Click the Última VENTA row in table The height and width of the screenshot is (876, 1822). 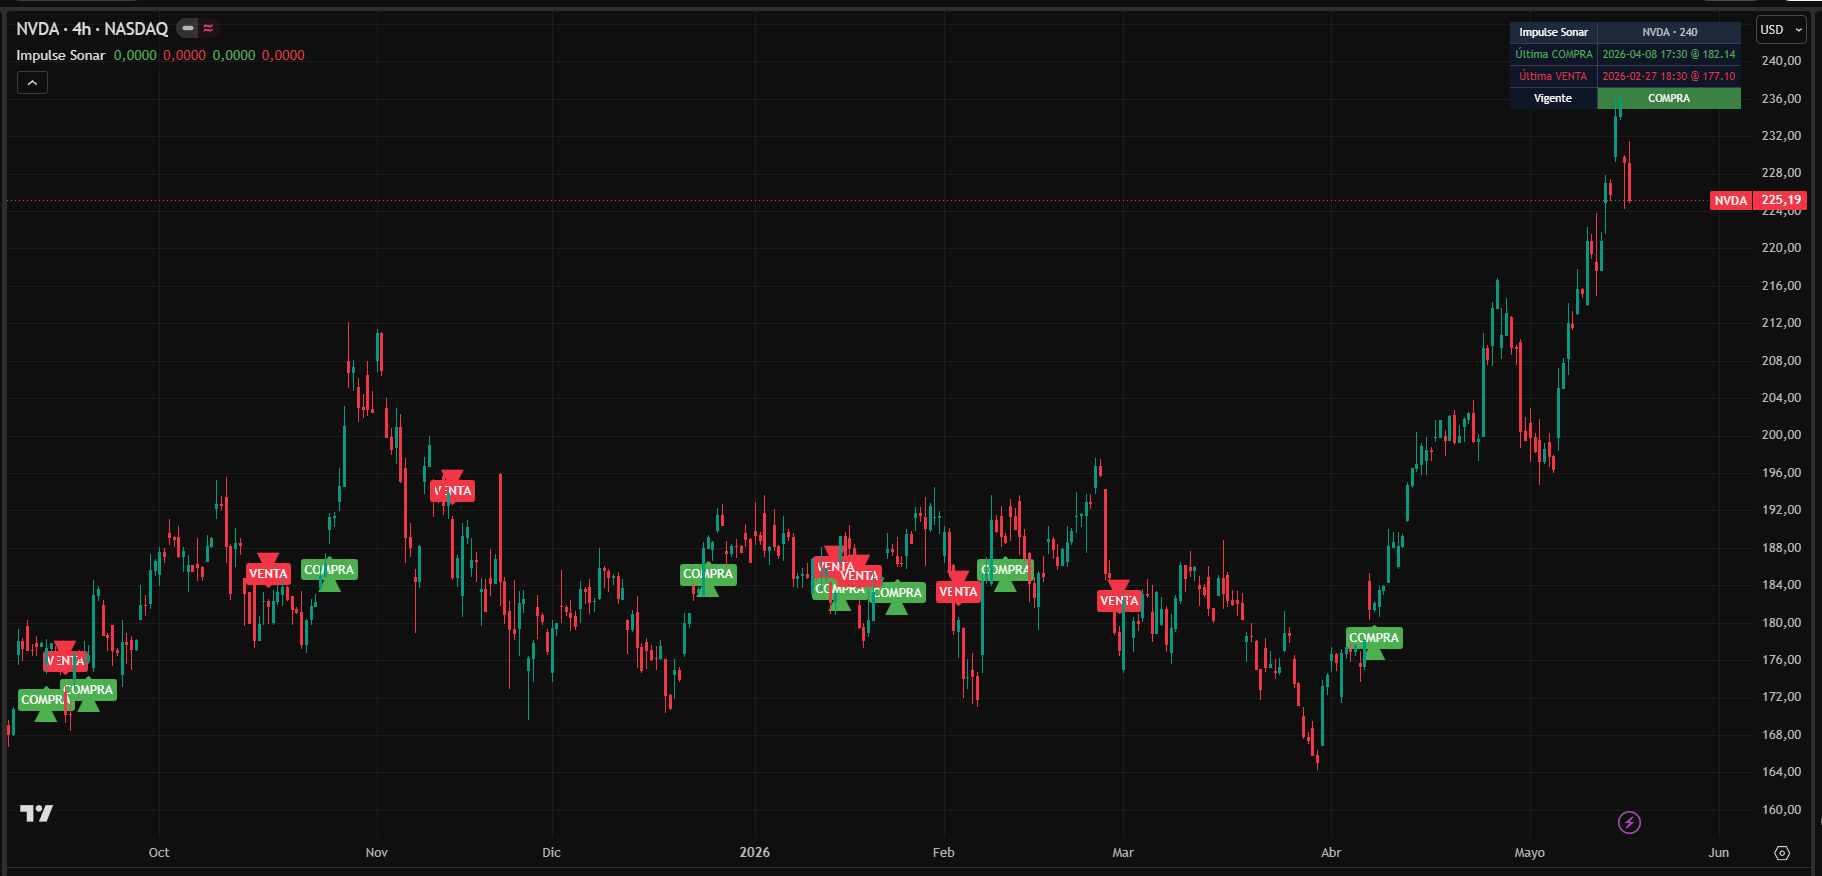pyautogui.click(x=1625, y=76)
